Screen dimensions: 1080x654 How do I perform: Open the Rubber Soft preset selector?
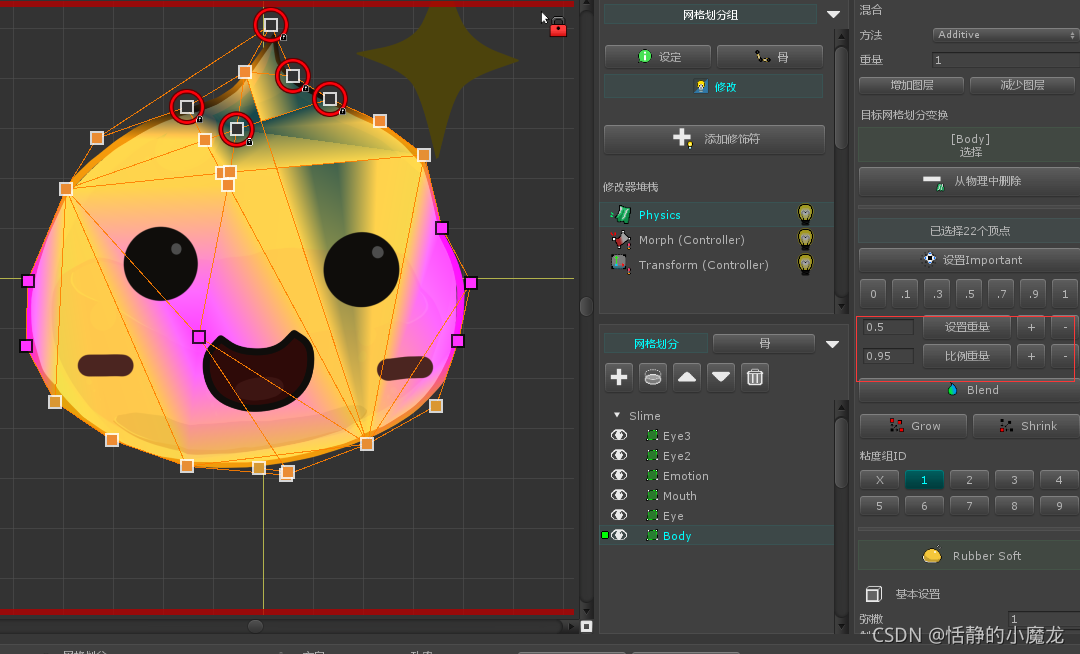point(970,556)
